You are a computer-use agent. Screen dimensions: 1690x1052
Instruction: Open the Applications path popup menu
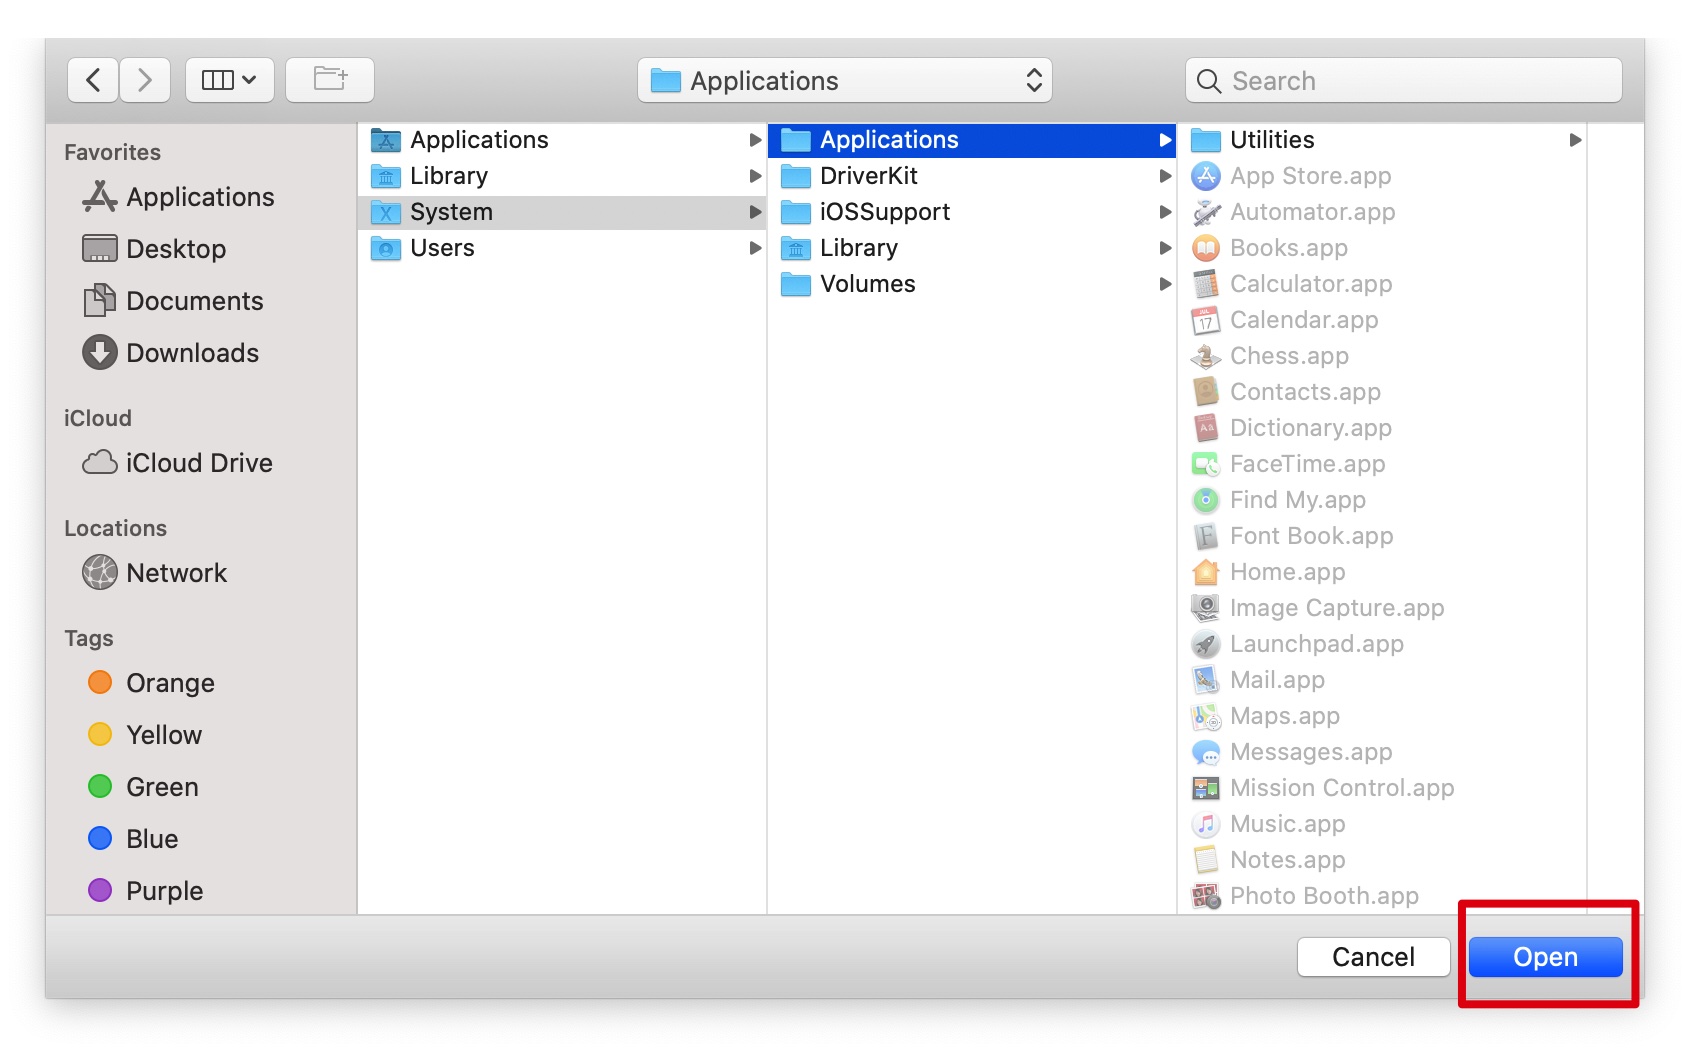(845, 80)
